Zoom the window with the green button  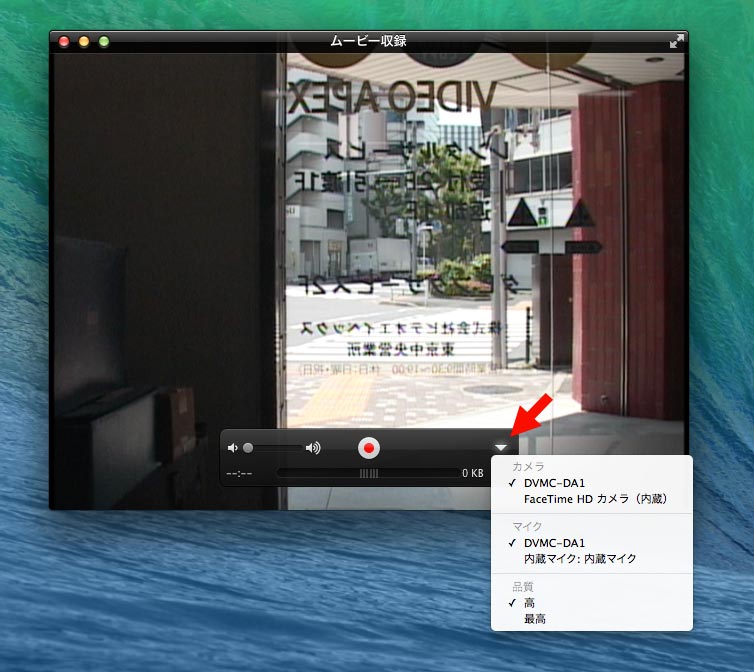(104, 41)
